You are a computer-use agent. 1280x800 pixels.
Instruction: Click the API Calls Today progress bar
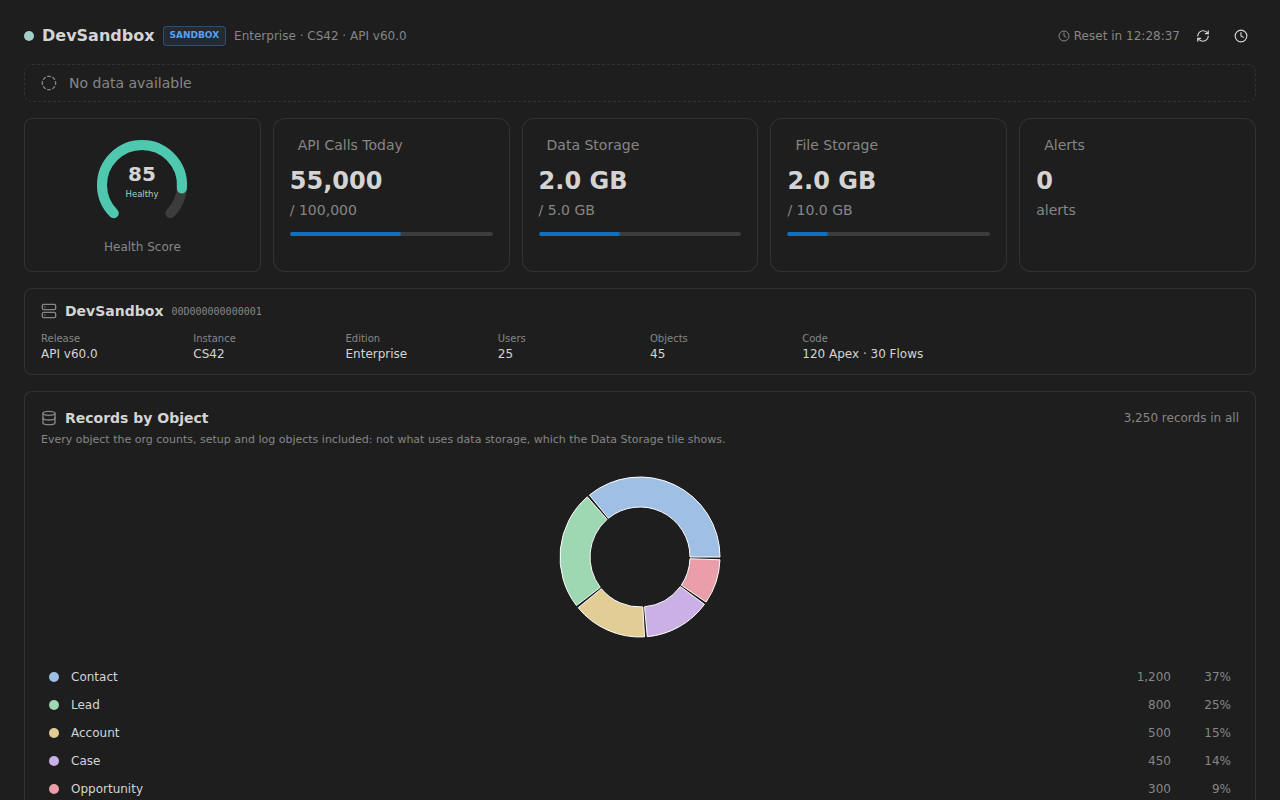[391, 234]
